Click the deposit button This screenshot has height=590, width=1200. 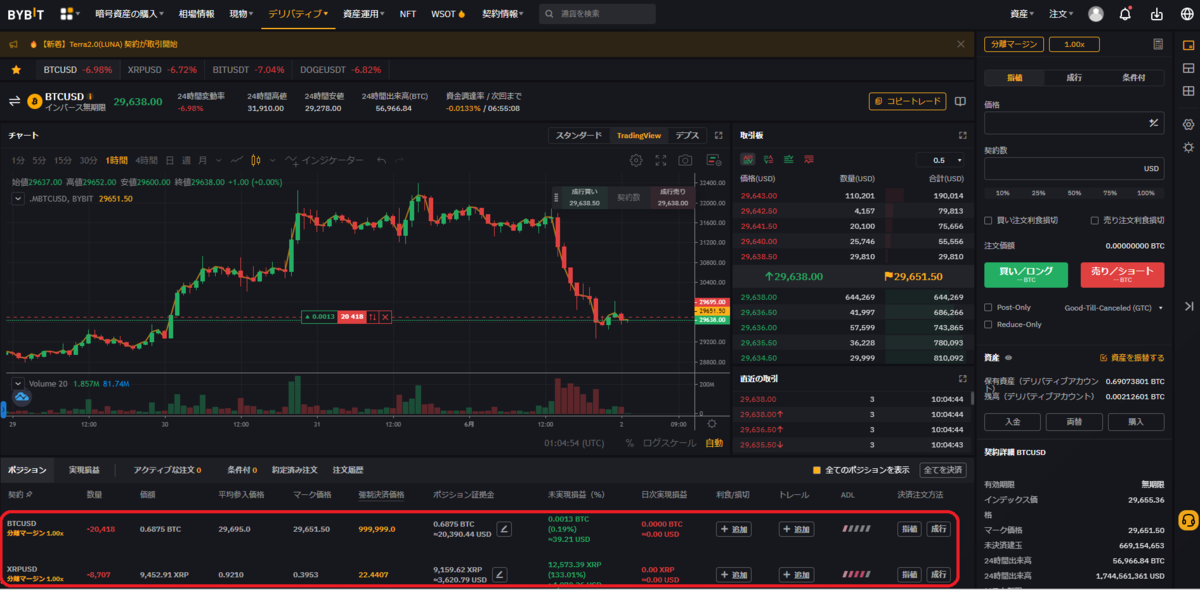click(1013, 422)
